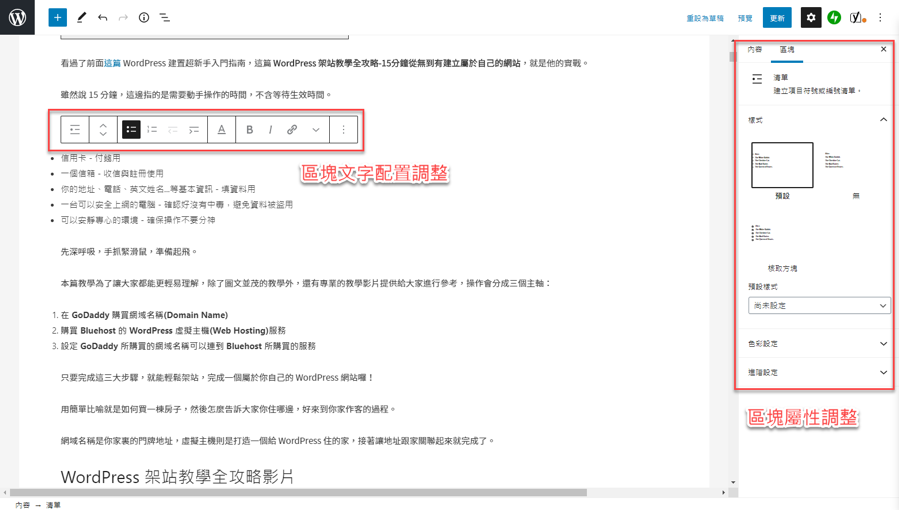Image resolution: width=899 pixels, height=510 pixels.
Task: Click the blue add block plus button
Action: tap(57, 17)
